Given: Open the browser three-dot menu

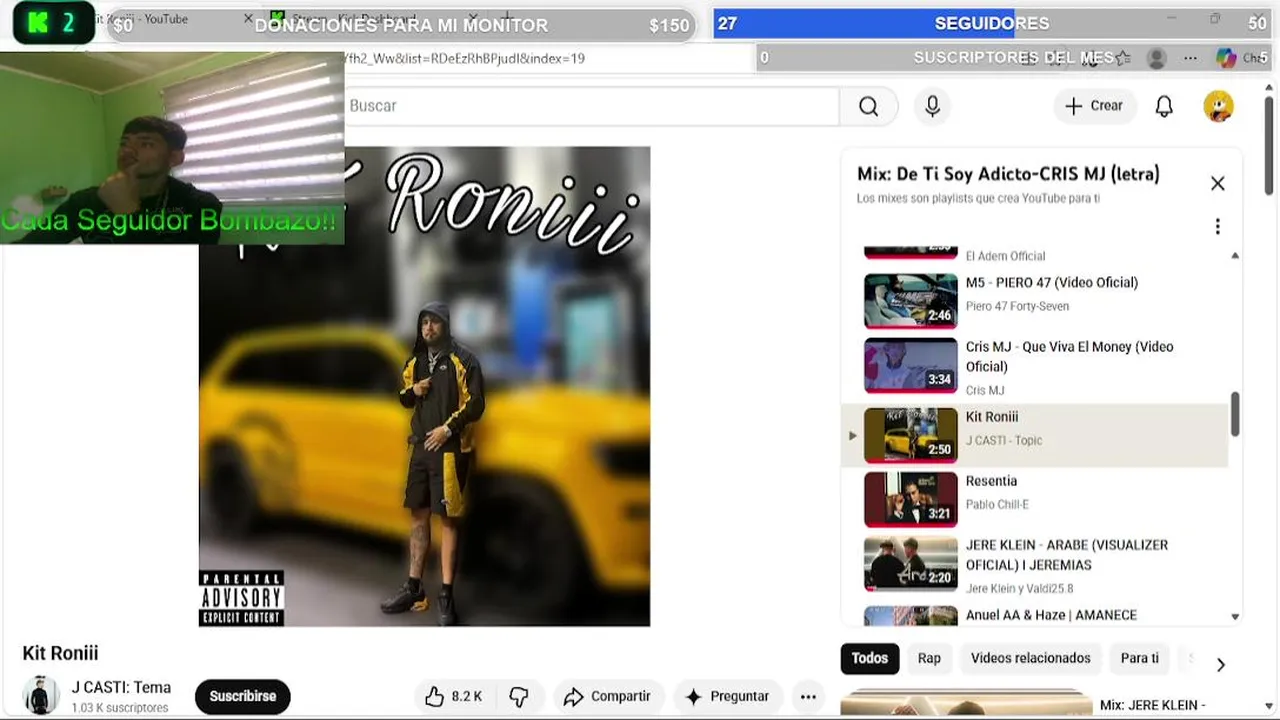Looking at the screenshot, I should pos(1190,58).
